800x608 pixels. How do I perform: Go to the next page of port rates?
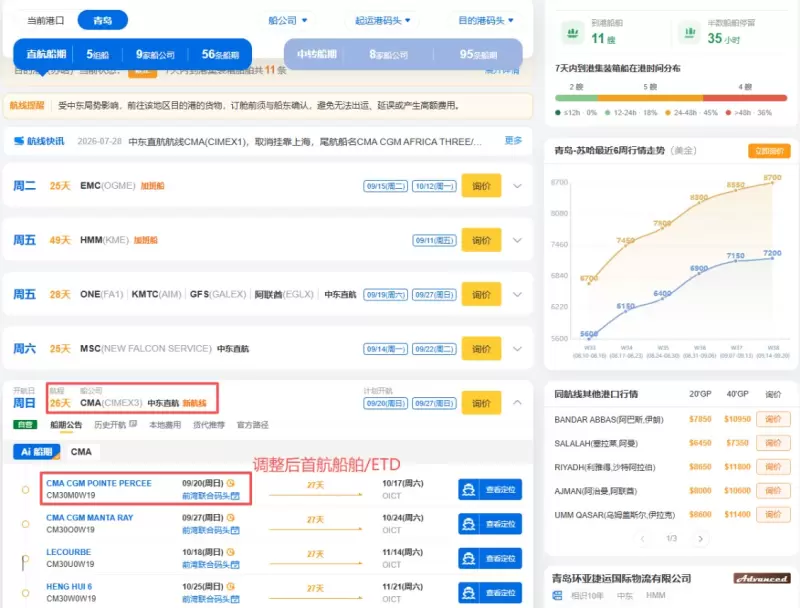[x=701, y=539]
